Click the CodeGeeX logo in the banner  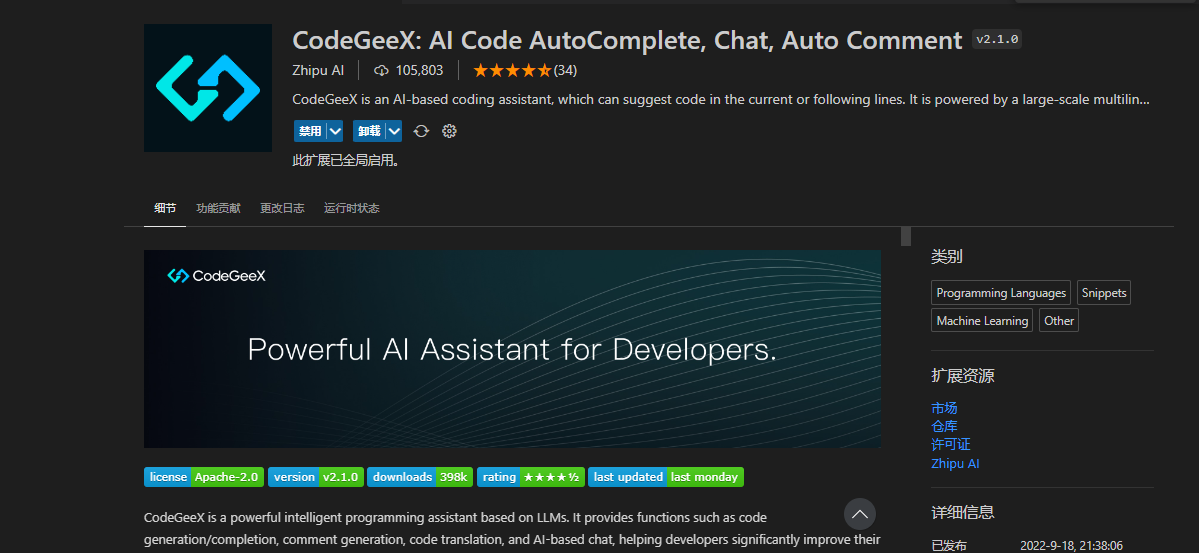[216, 276]
